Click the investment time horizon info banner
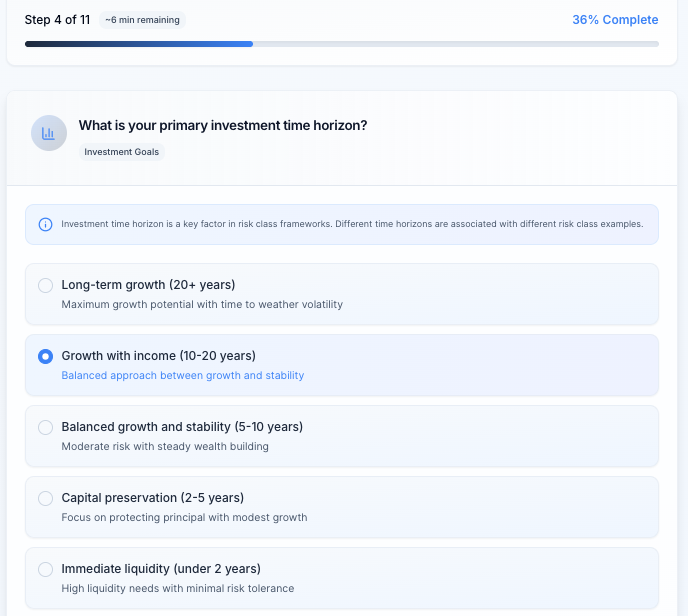This screenshot has width=688, height=616. [x=342, y=224]
